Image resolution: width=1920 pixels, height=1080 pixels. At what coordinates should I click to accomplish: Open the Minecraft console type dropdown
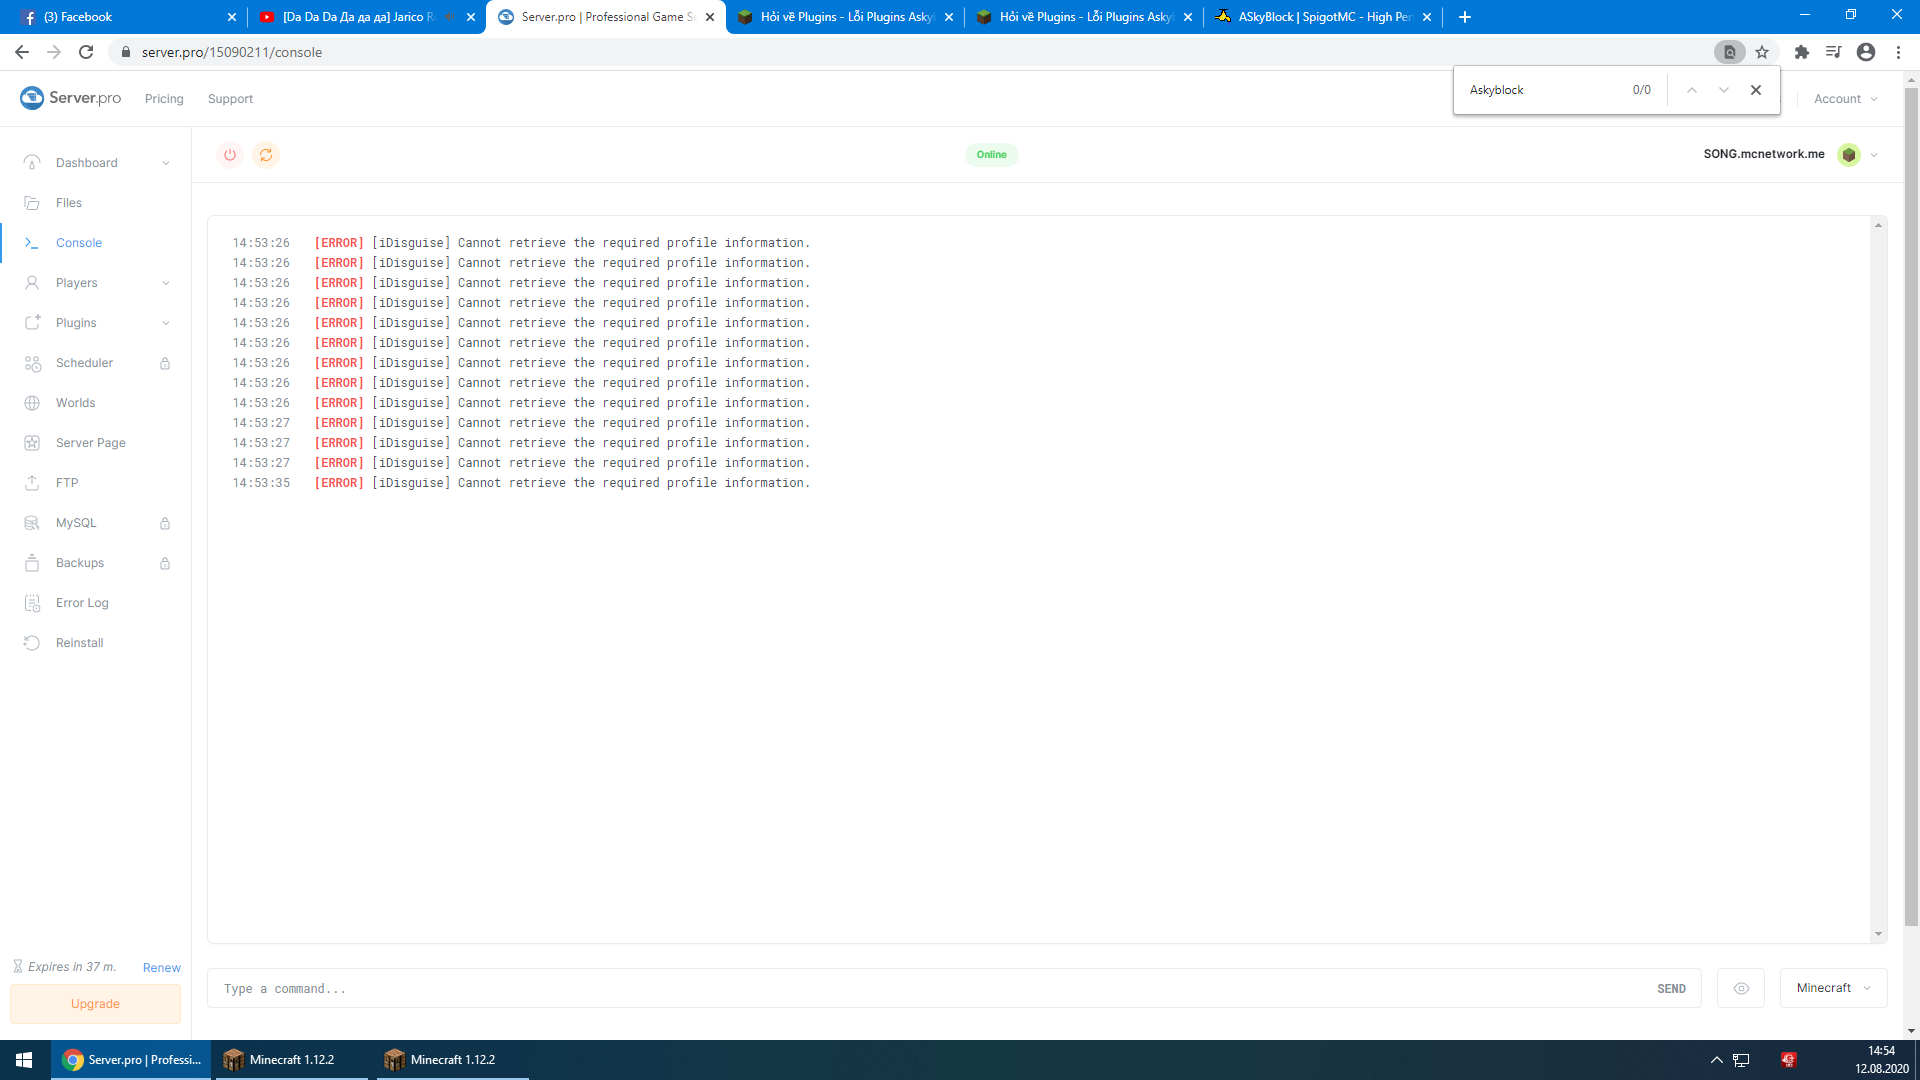(x=1833, y=988)
